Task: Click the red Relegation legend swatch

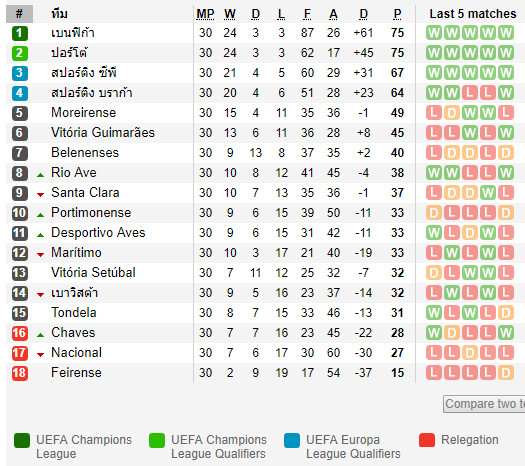Action: point(427,440)
